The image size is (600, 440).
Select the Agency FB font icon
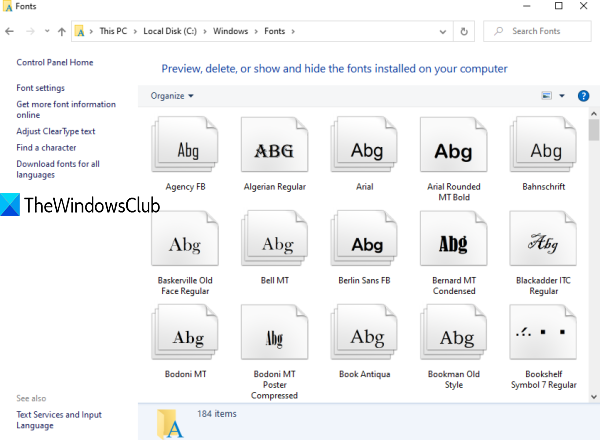pos(185,144)
